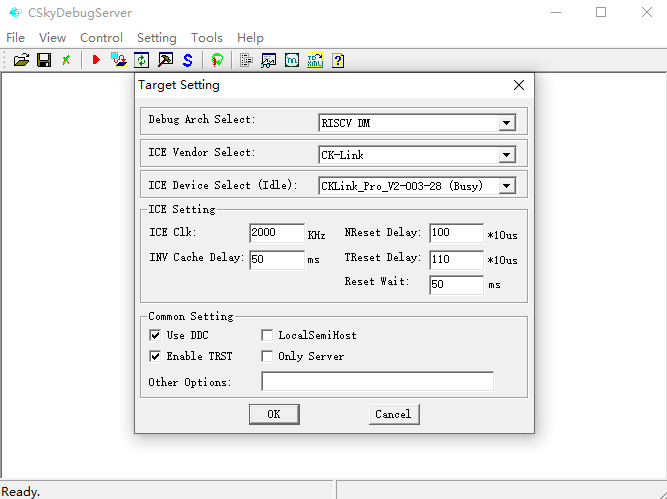Screen dimensions: 667x499
Task: Uncheck the Use DDC checkbox
Action: pos(155,336)
